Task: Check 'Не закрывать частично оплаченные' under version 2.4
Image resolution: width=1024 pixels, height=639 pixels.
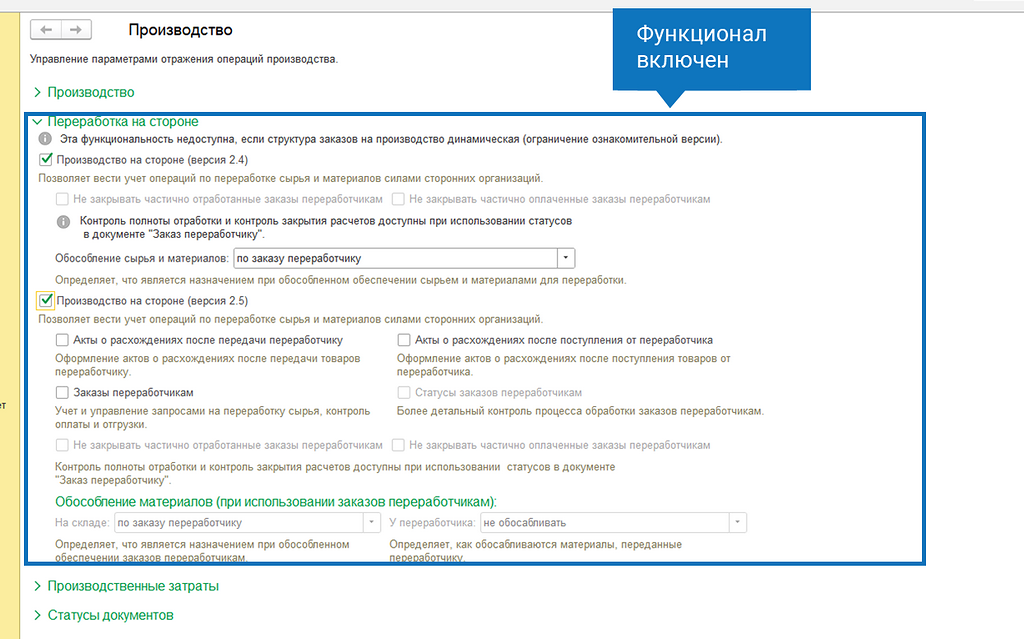Action: [398, 199]
